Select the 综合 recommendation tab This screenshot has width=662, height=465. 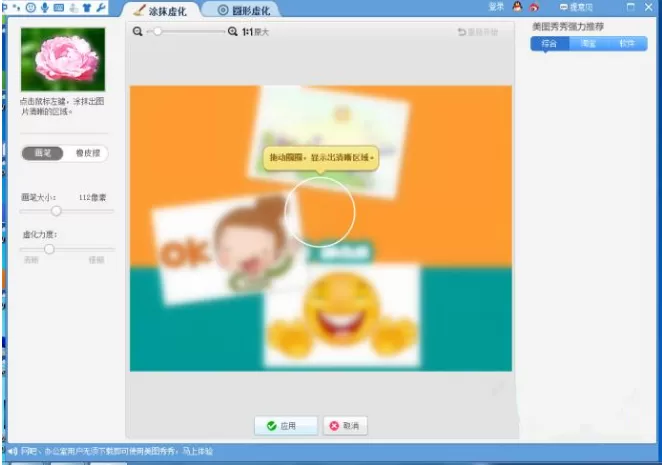coord(549,44)
